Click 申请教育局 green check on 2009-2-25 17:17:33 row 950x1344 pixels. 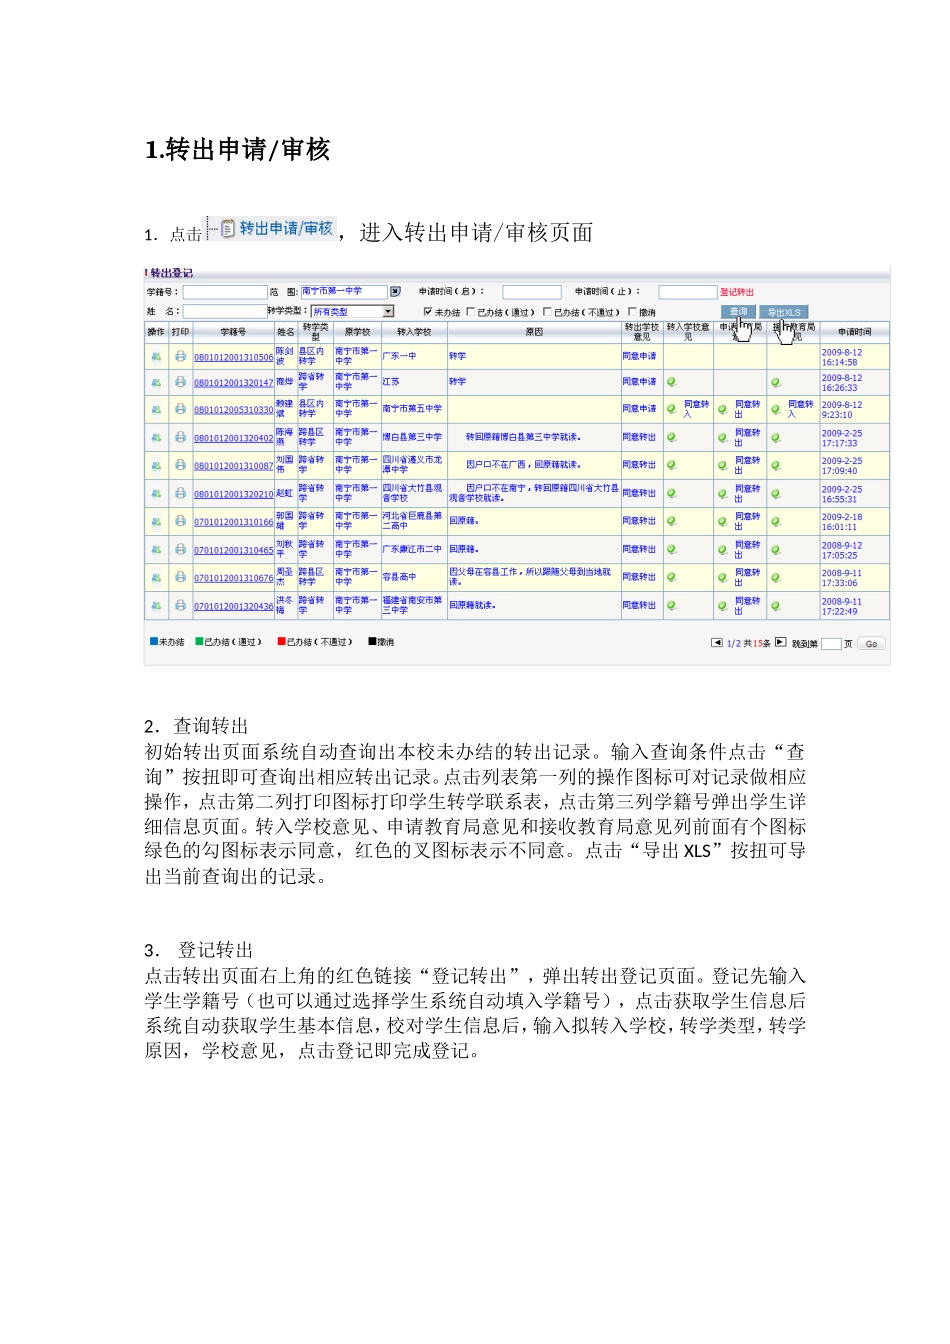coord(722,437)
